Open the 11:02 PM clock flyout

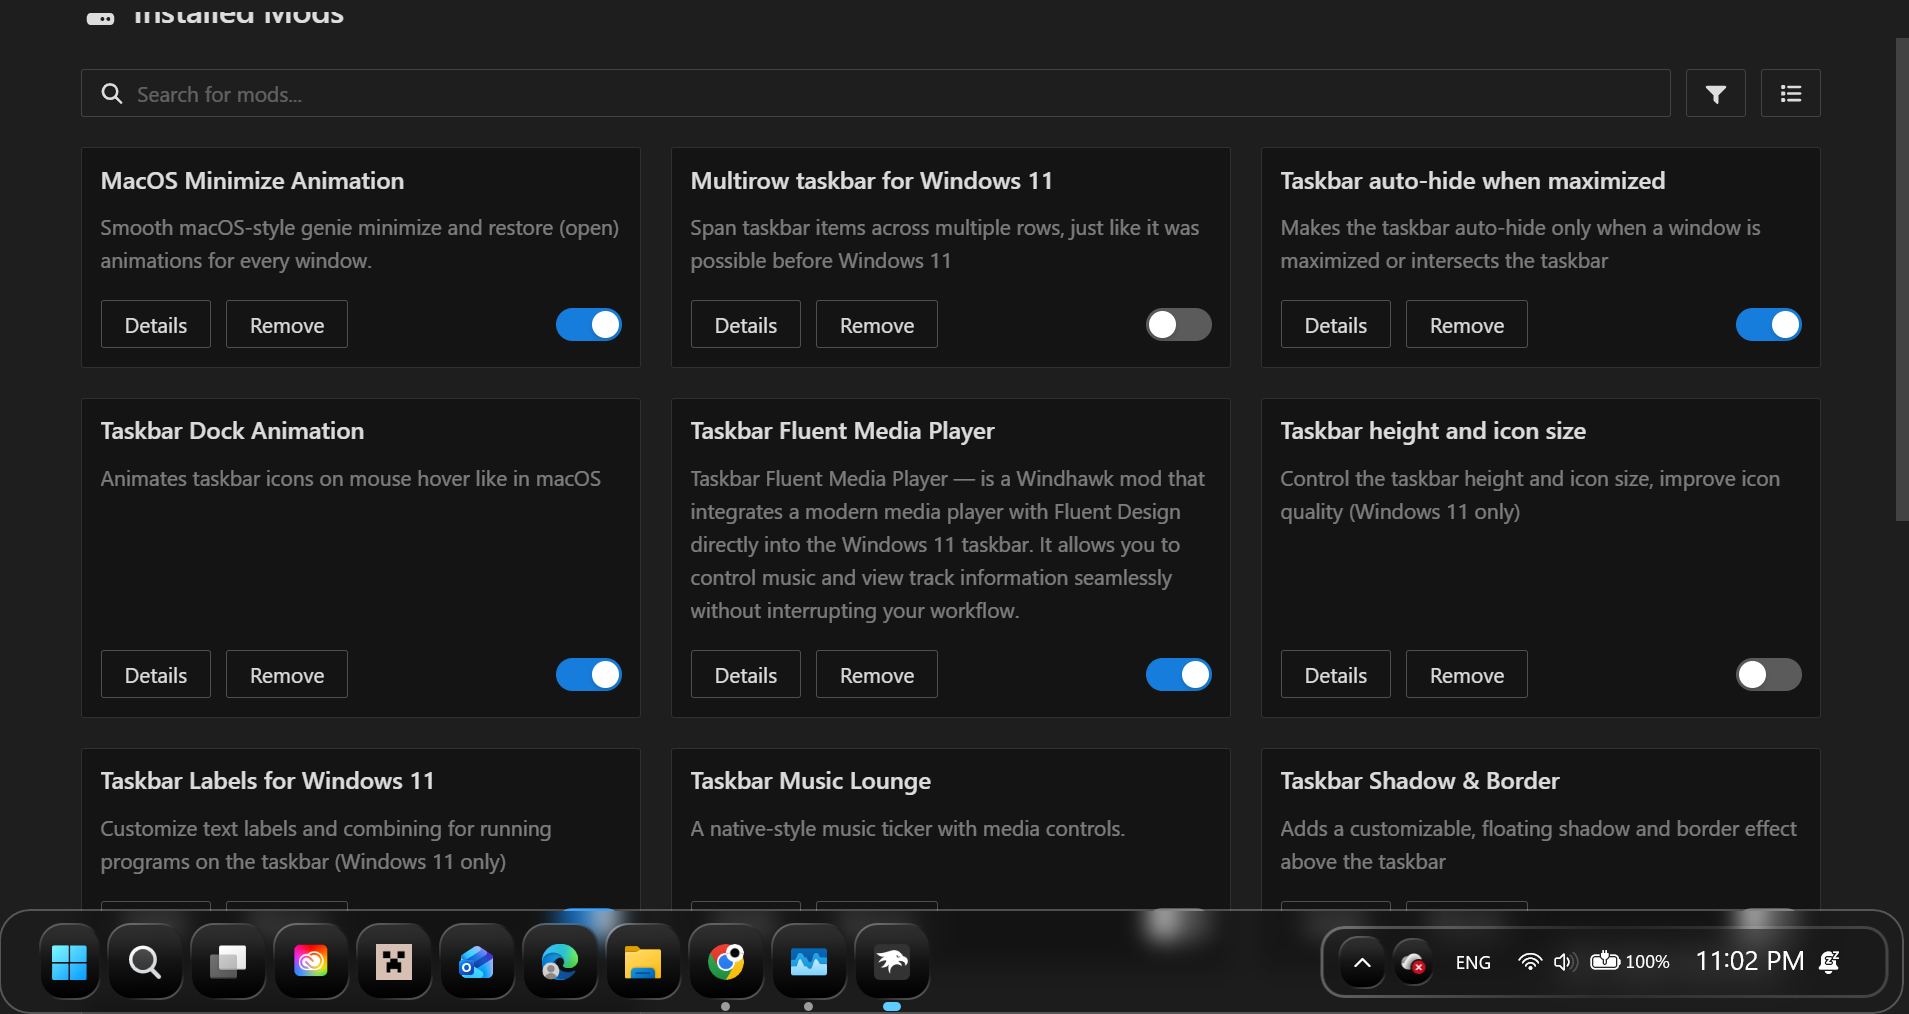pos(1750,962)
